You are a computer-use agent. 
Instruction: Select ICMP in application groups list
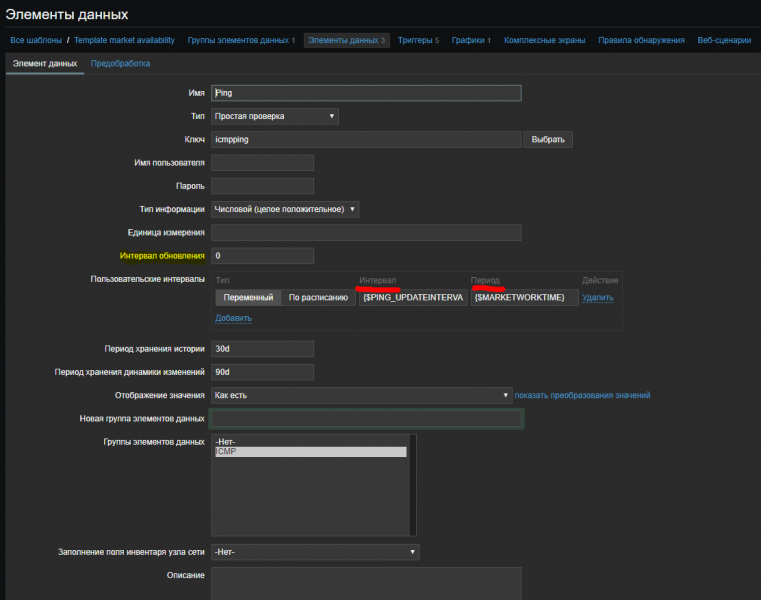(x=310, y=452)
